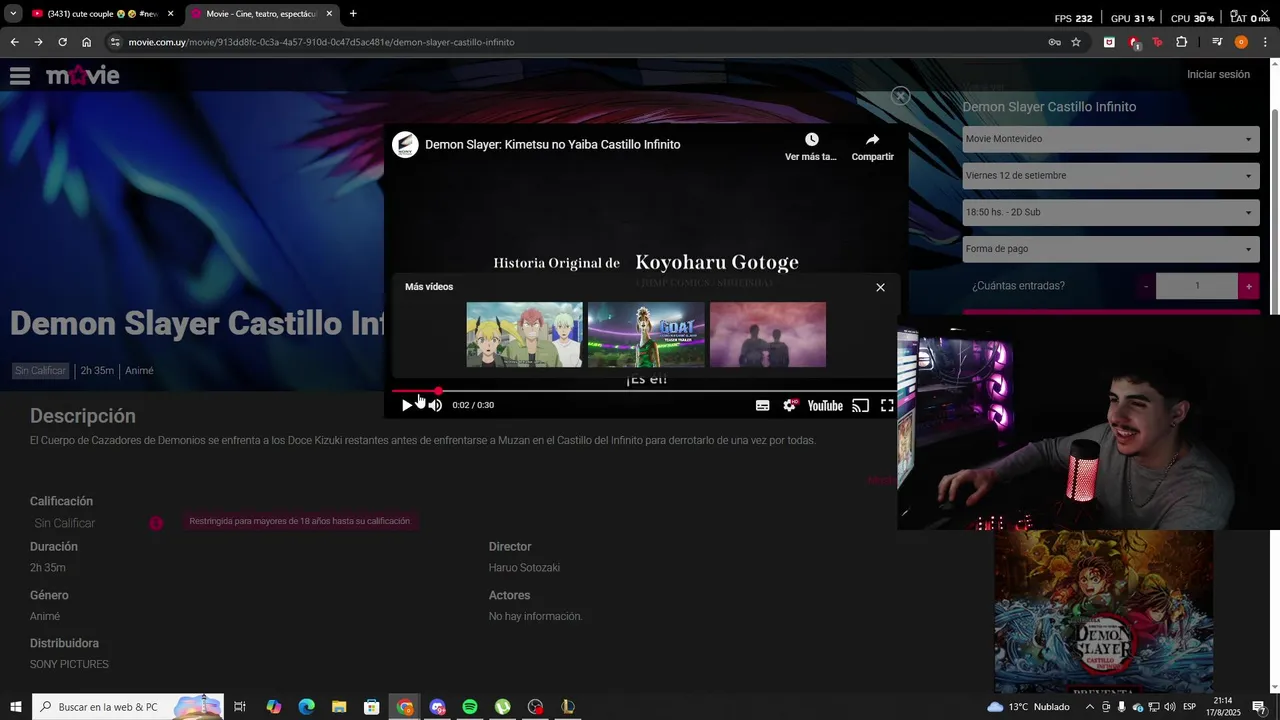Open a new browser tab

[x=353, y=14]
